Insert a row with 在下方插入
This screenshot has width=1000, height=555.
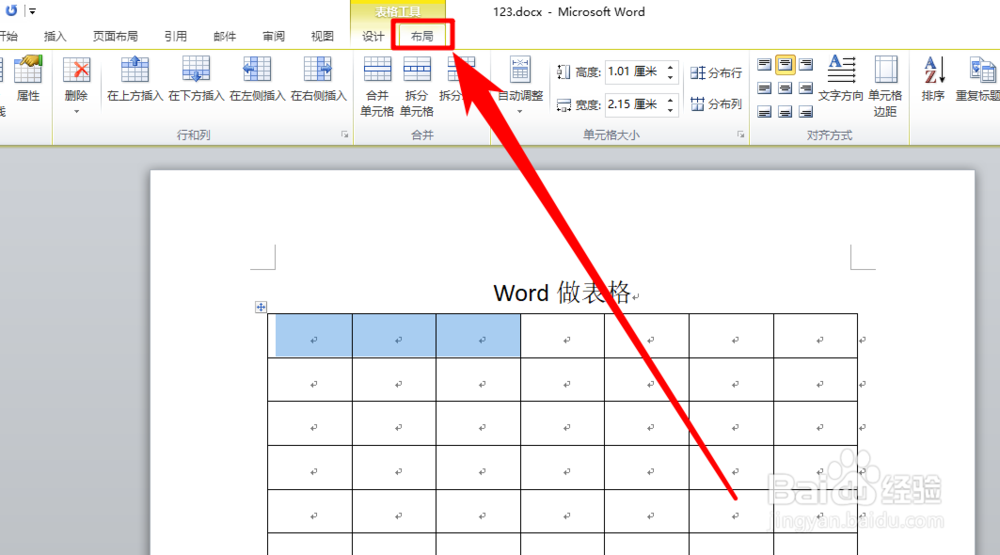(196, 79)
